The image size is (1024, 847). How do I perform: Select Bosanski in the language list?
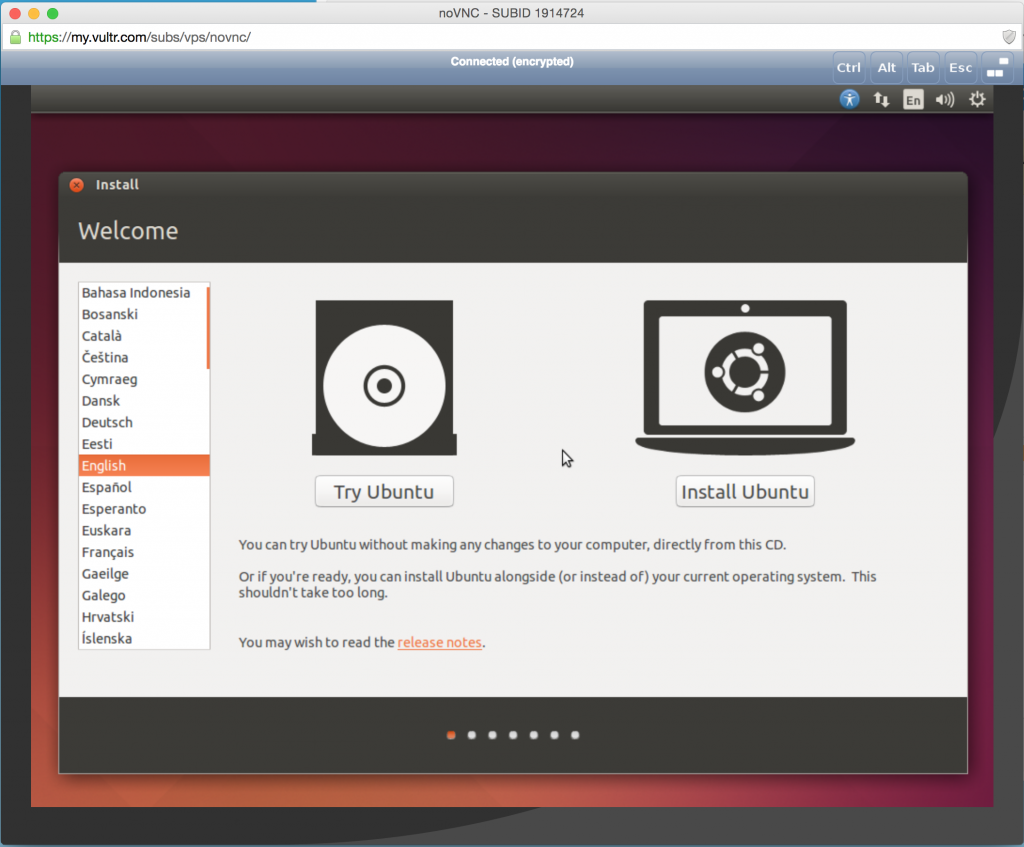tap(142, 314)
